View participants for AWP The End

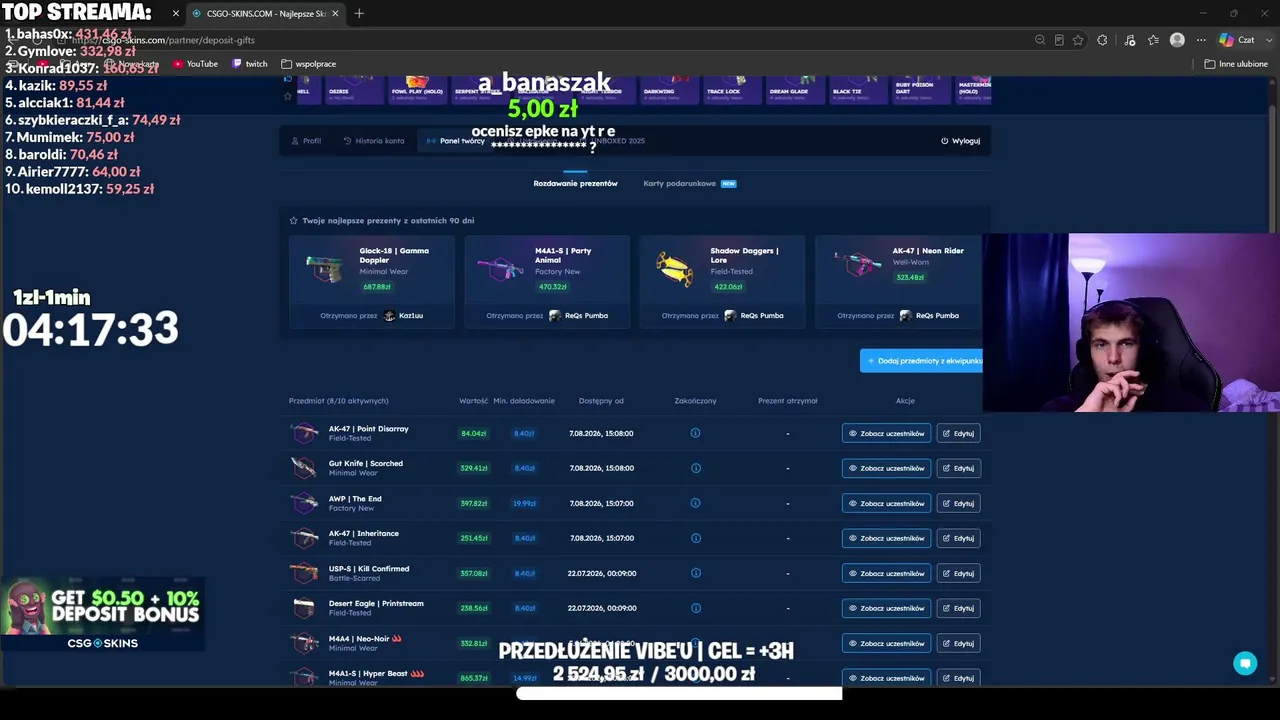(x=886, y=503)
